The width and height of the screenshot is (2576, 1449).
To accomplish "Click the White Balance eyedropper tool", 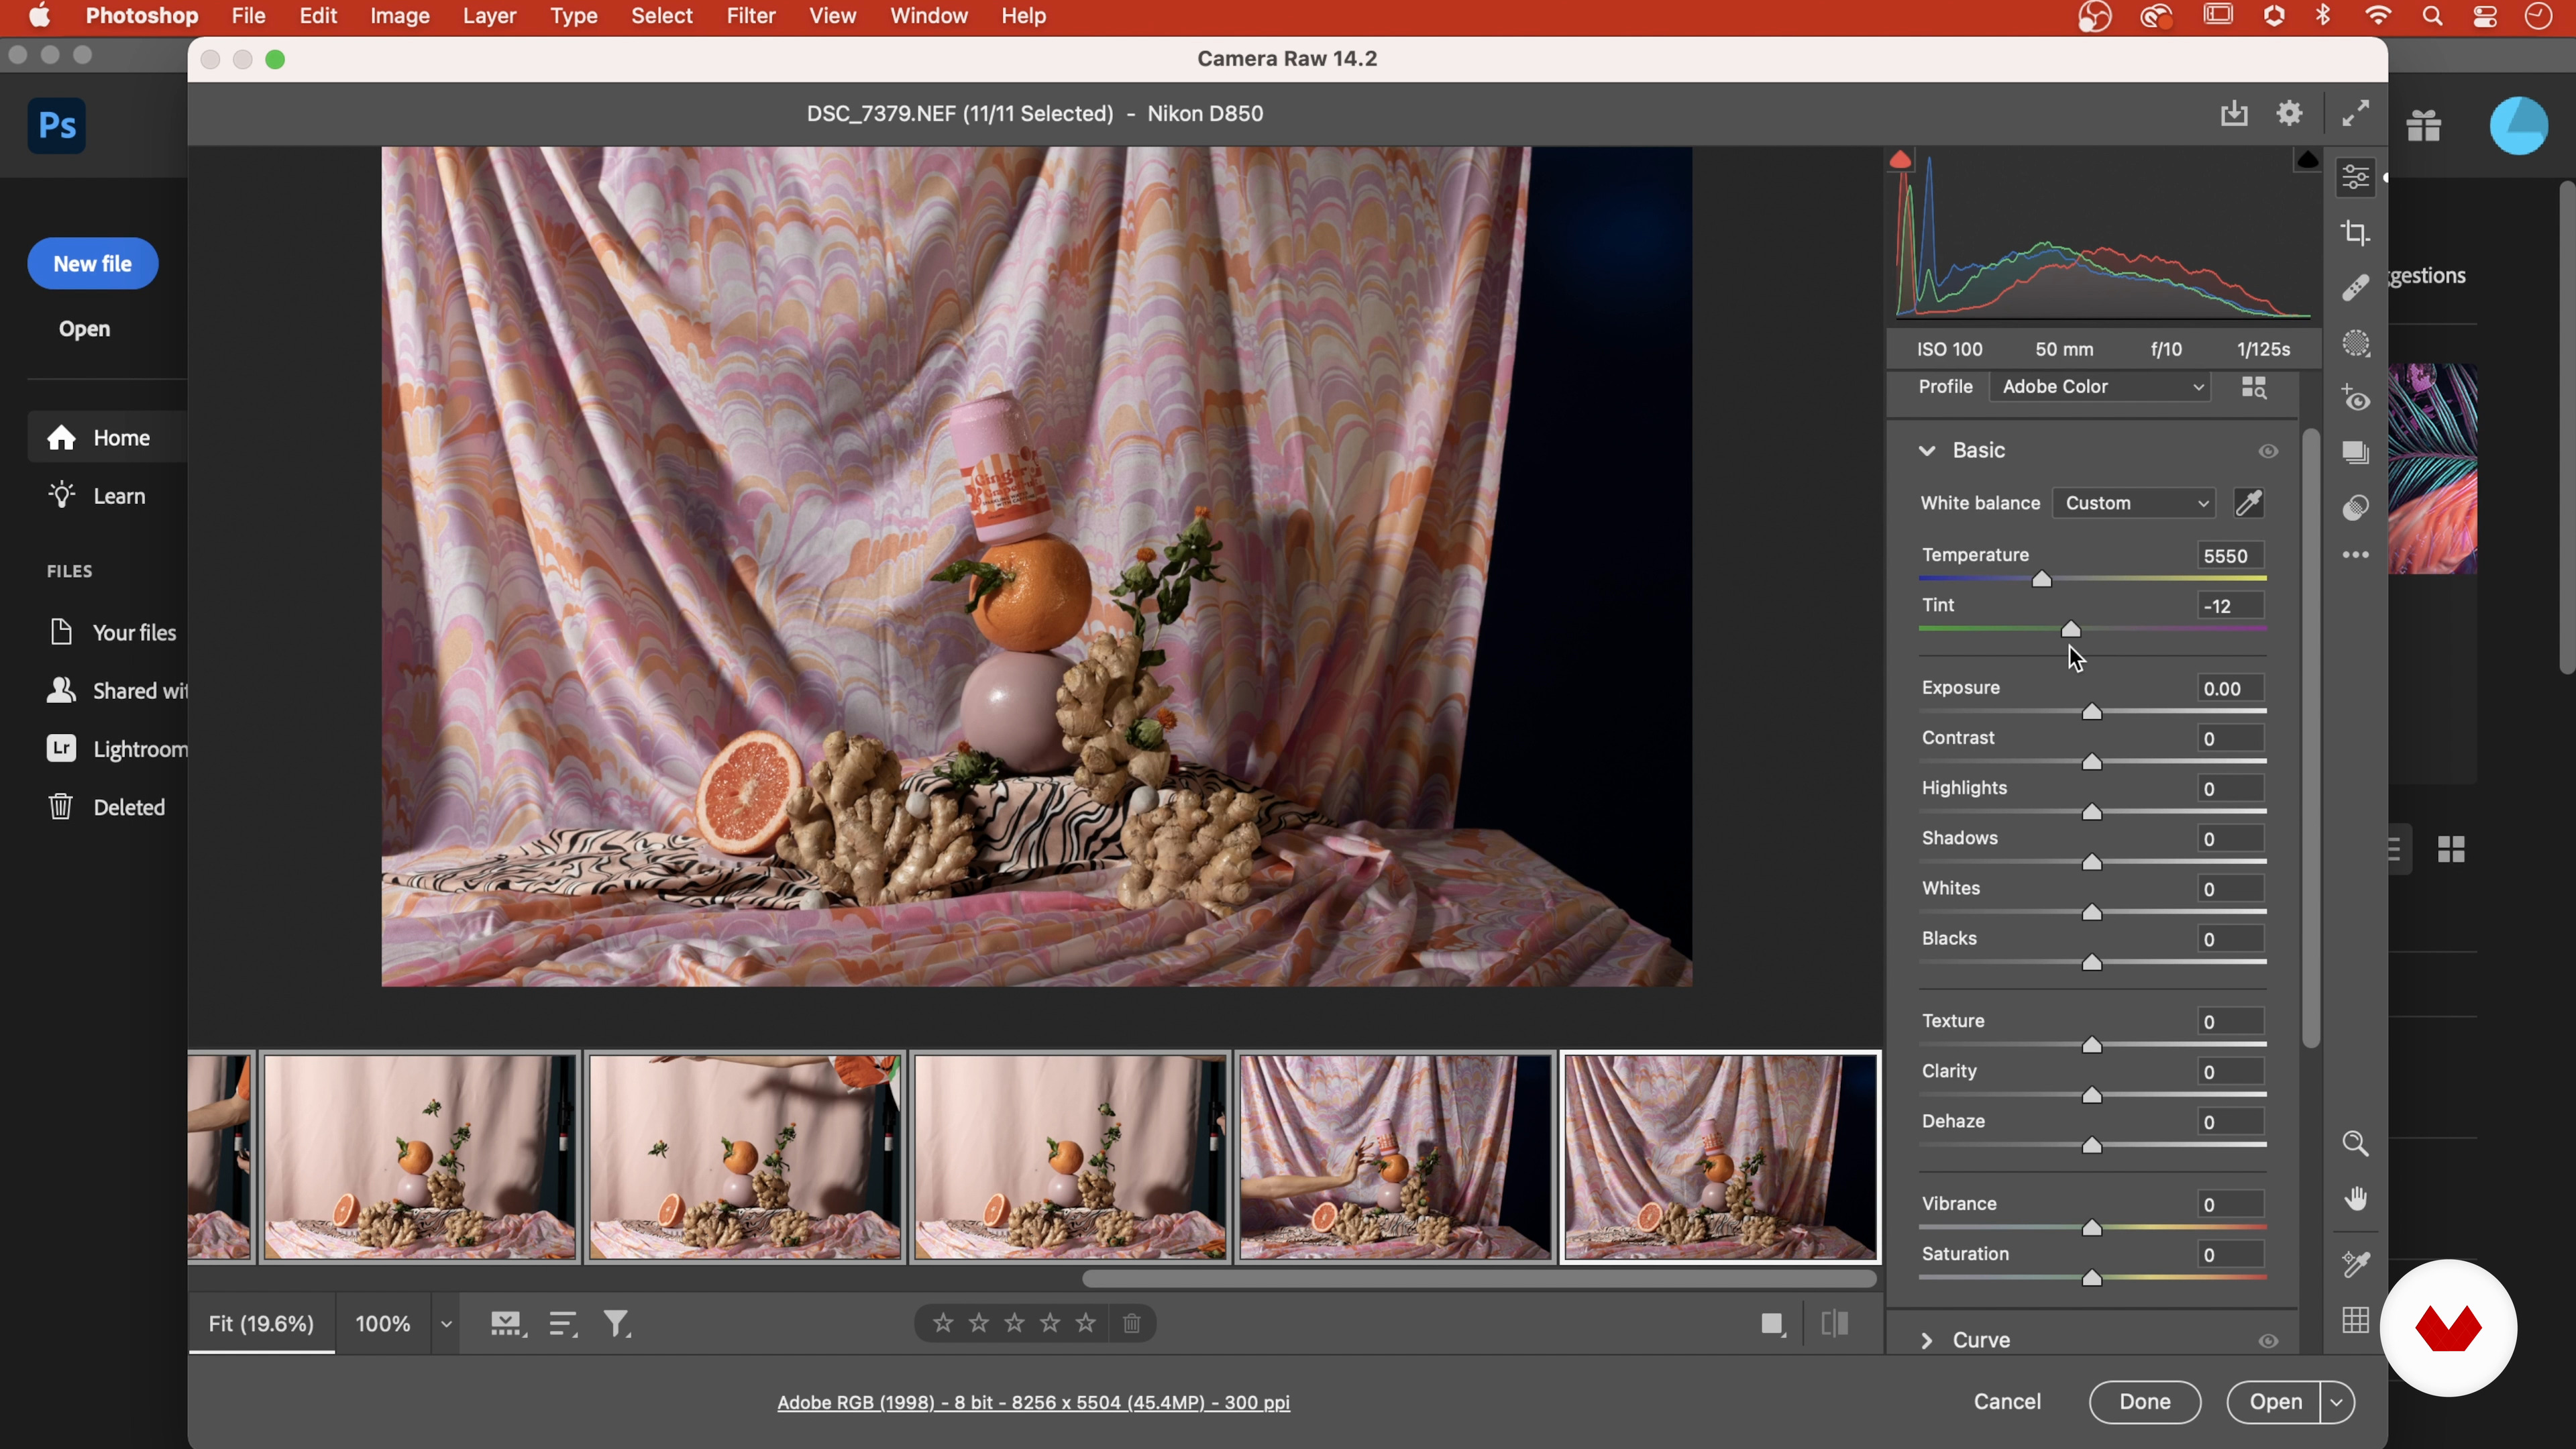I will [2249, 503].
